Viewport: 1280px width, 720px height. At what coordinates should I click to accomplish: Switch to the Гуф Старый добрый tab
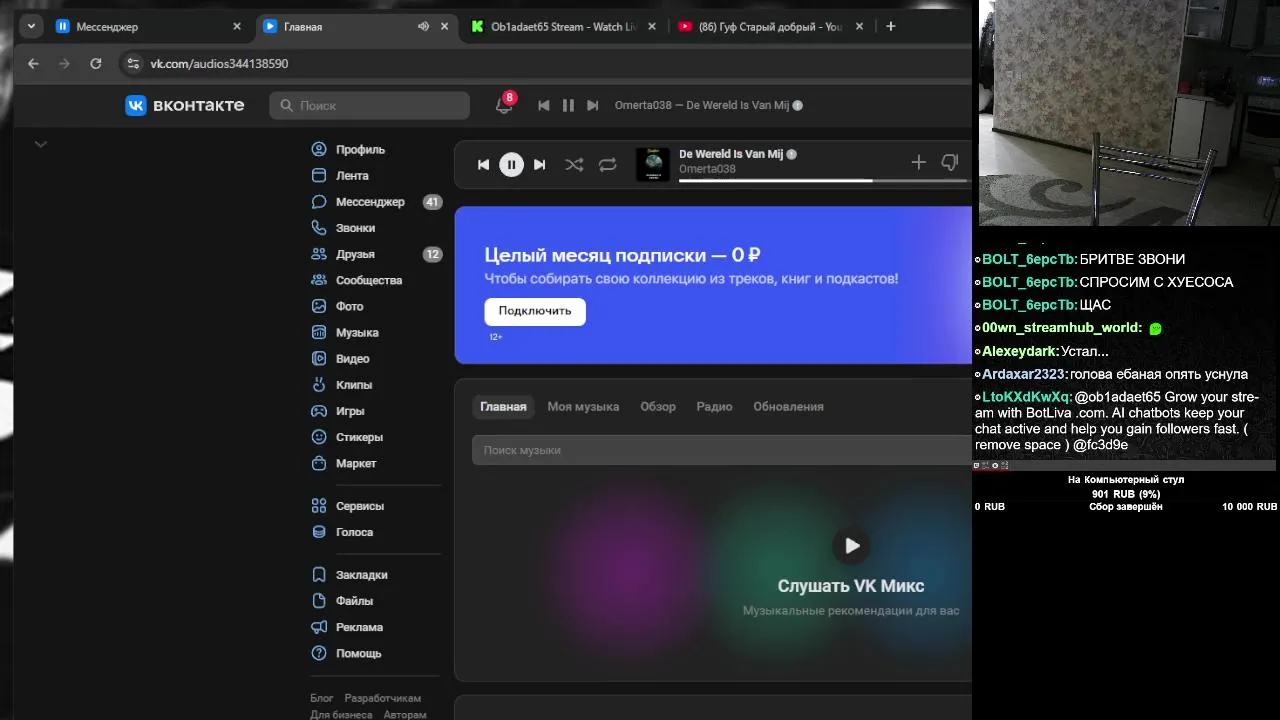point(770,27)
